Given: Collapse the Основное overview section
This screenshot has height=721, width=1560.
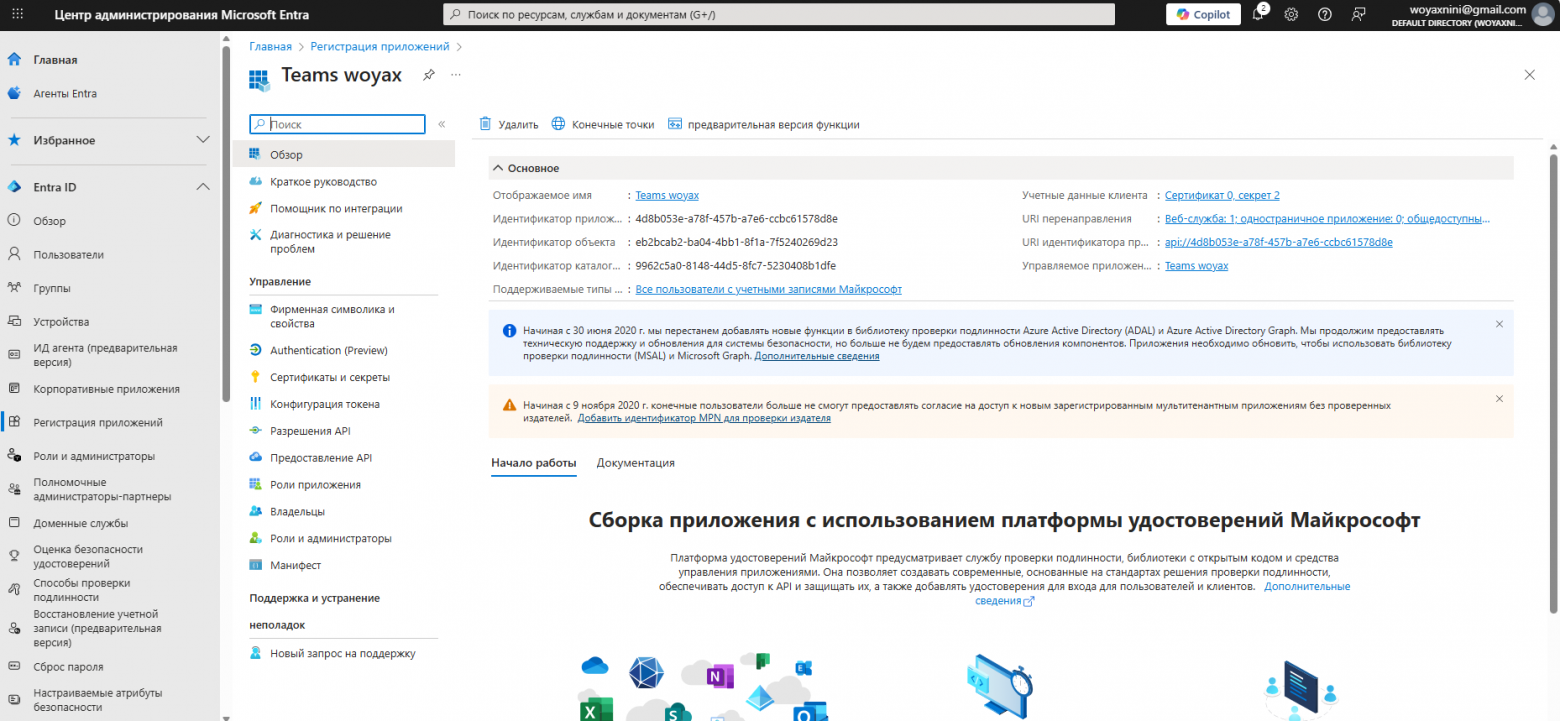Looking at the screenshot, I should tap(498, 167).
